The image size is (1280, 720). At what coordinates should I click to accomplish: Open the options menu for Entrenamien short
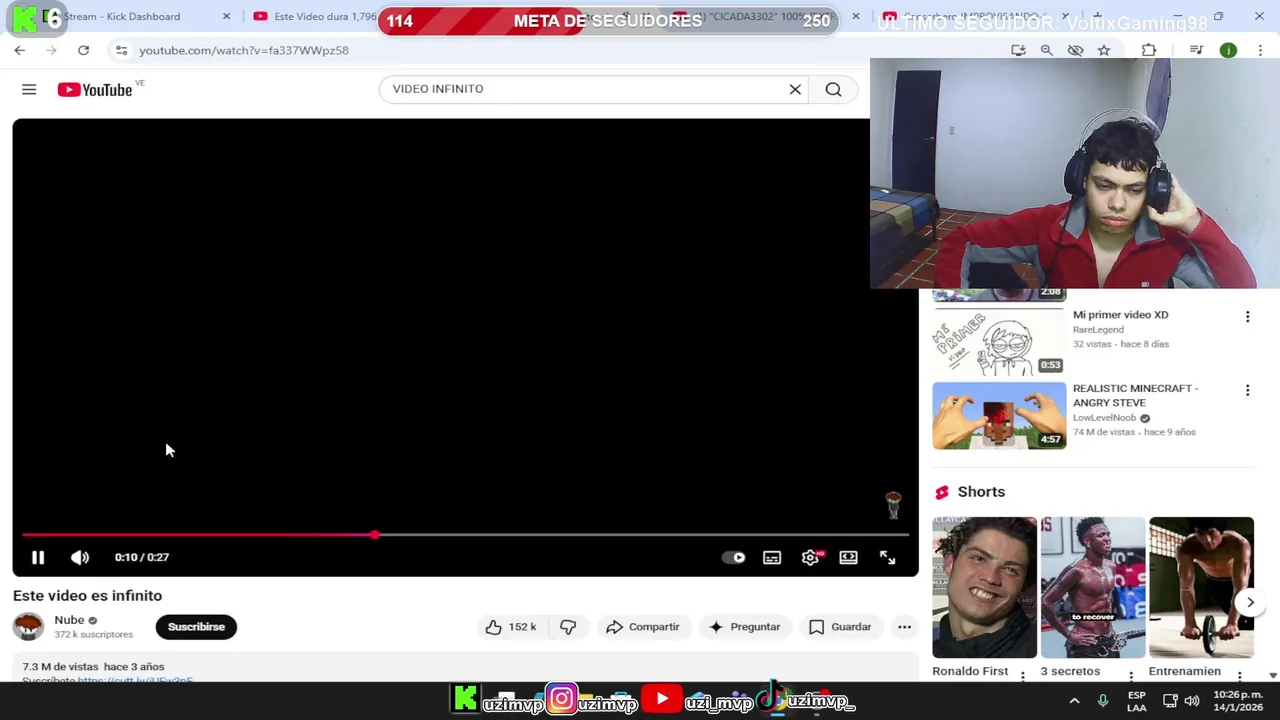click(x=1239, y=677)
